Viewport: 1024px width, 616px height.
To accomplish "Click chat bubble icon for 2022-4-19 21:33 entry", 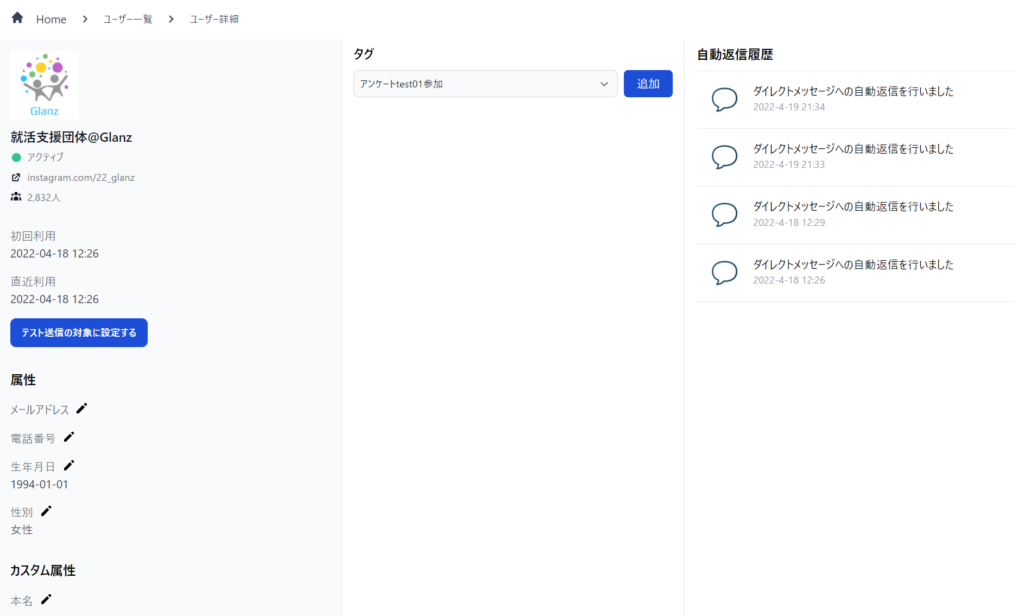I will click(724, 157).
